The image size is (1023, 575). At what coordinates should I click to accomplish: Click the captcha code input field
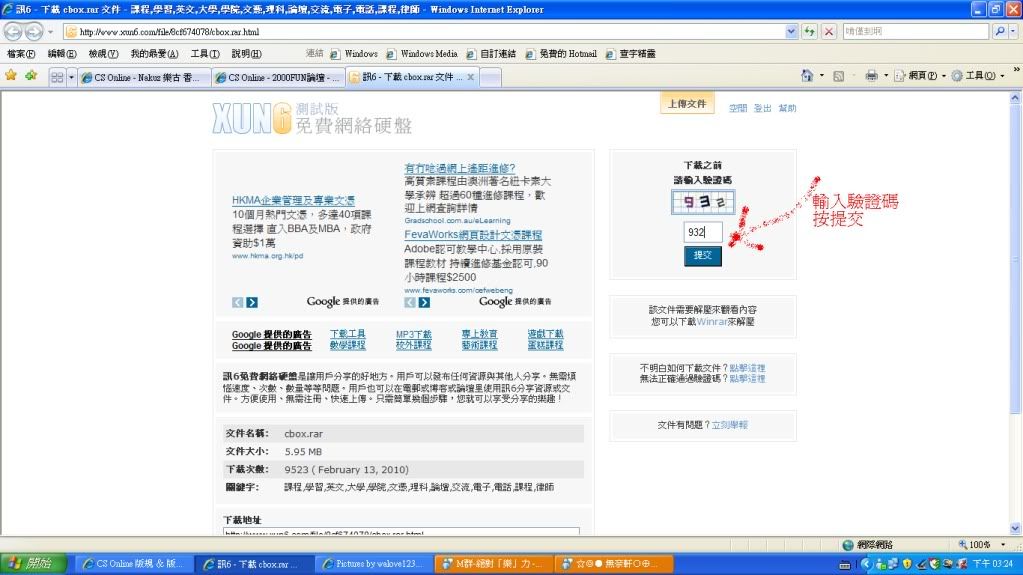702,232
